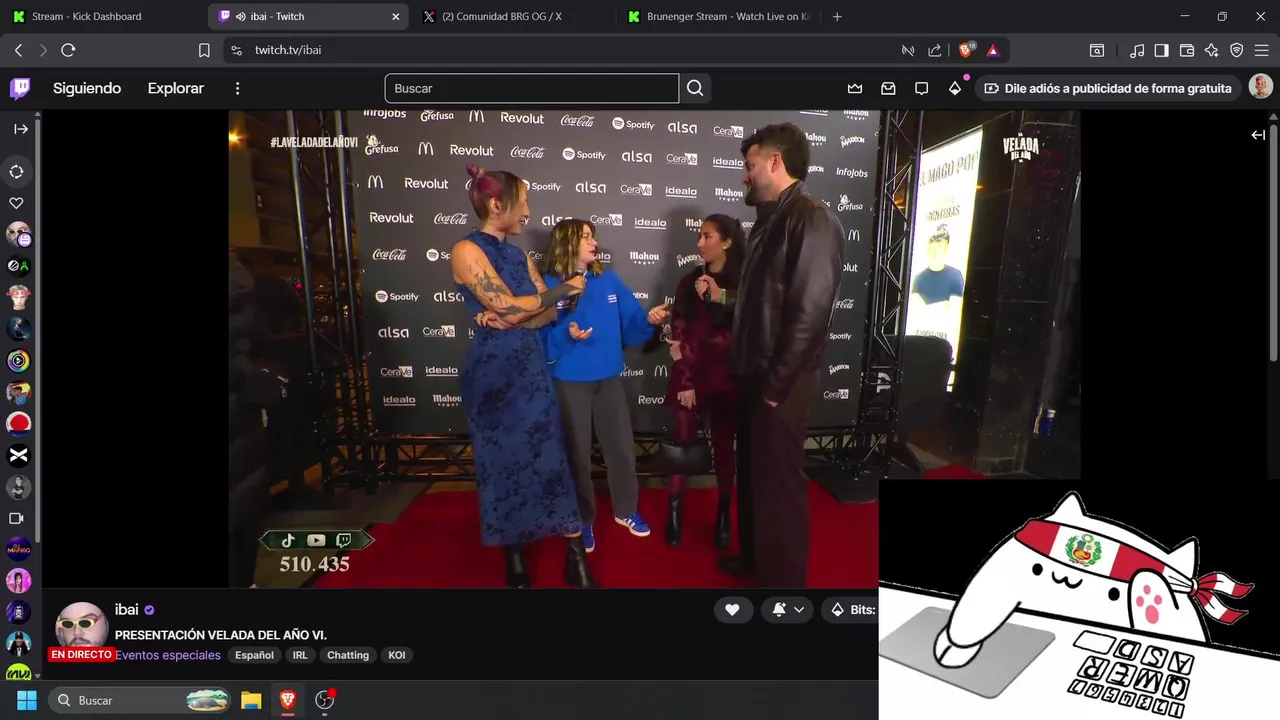Open the browser tab search icon
Screen dimensions: 1280x720
[x=1097, y=50]
